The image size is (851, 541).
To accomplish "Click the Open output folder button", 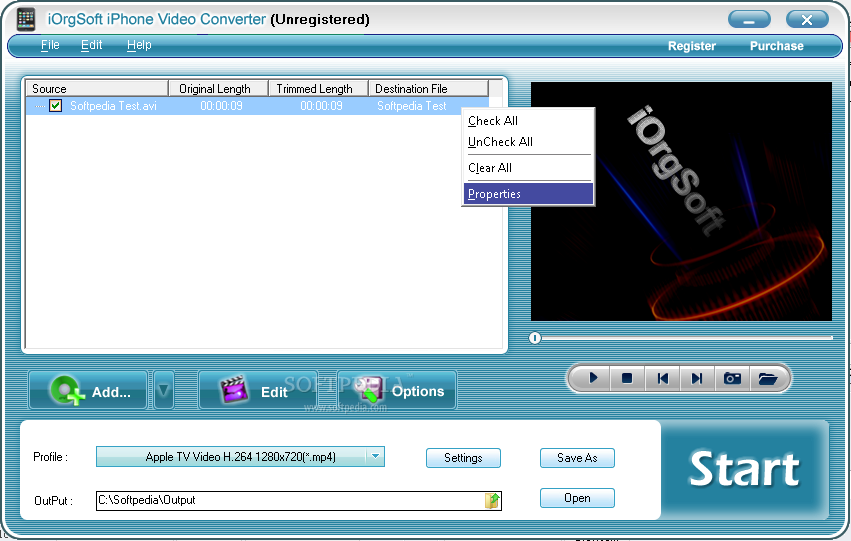I will (x=577, y=498).
